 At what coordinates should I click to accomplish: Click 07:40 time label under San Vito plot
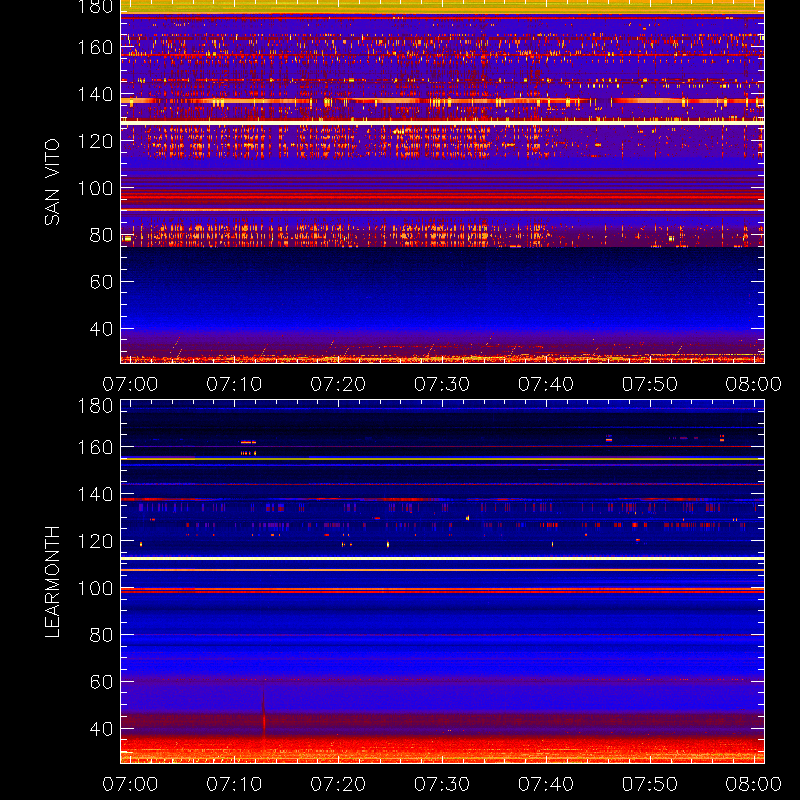[x=546, y=384]
